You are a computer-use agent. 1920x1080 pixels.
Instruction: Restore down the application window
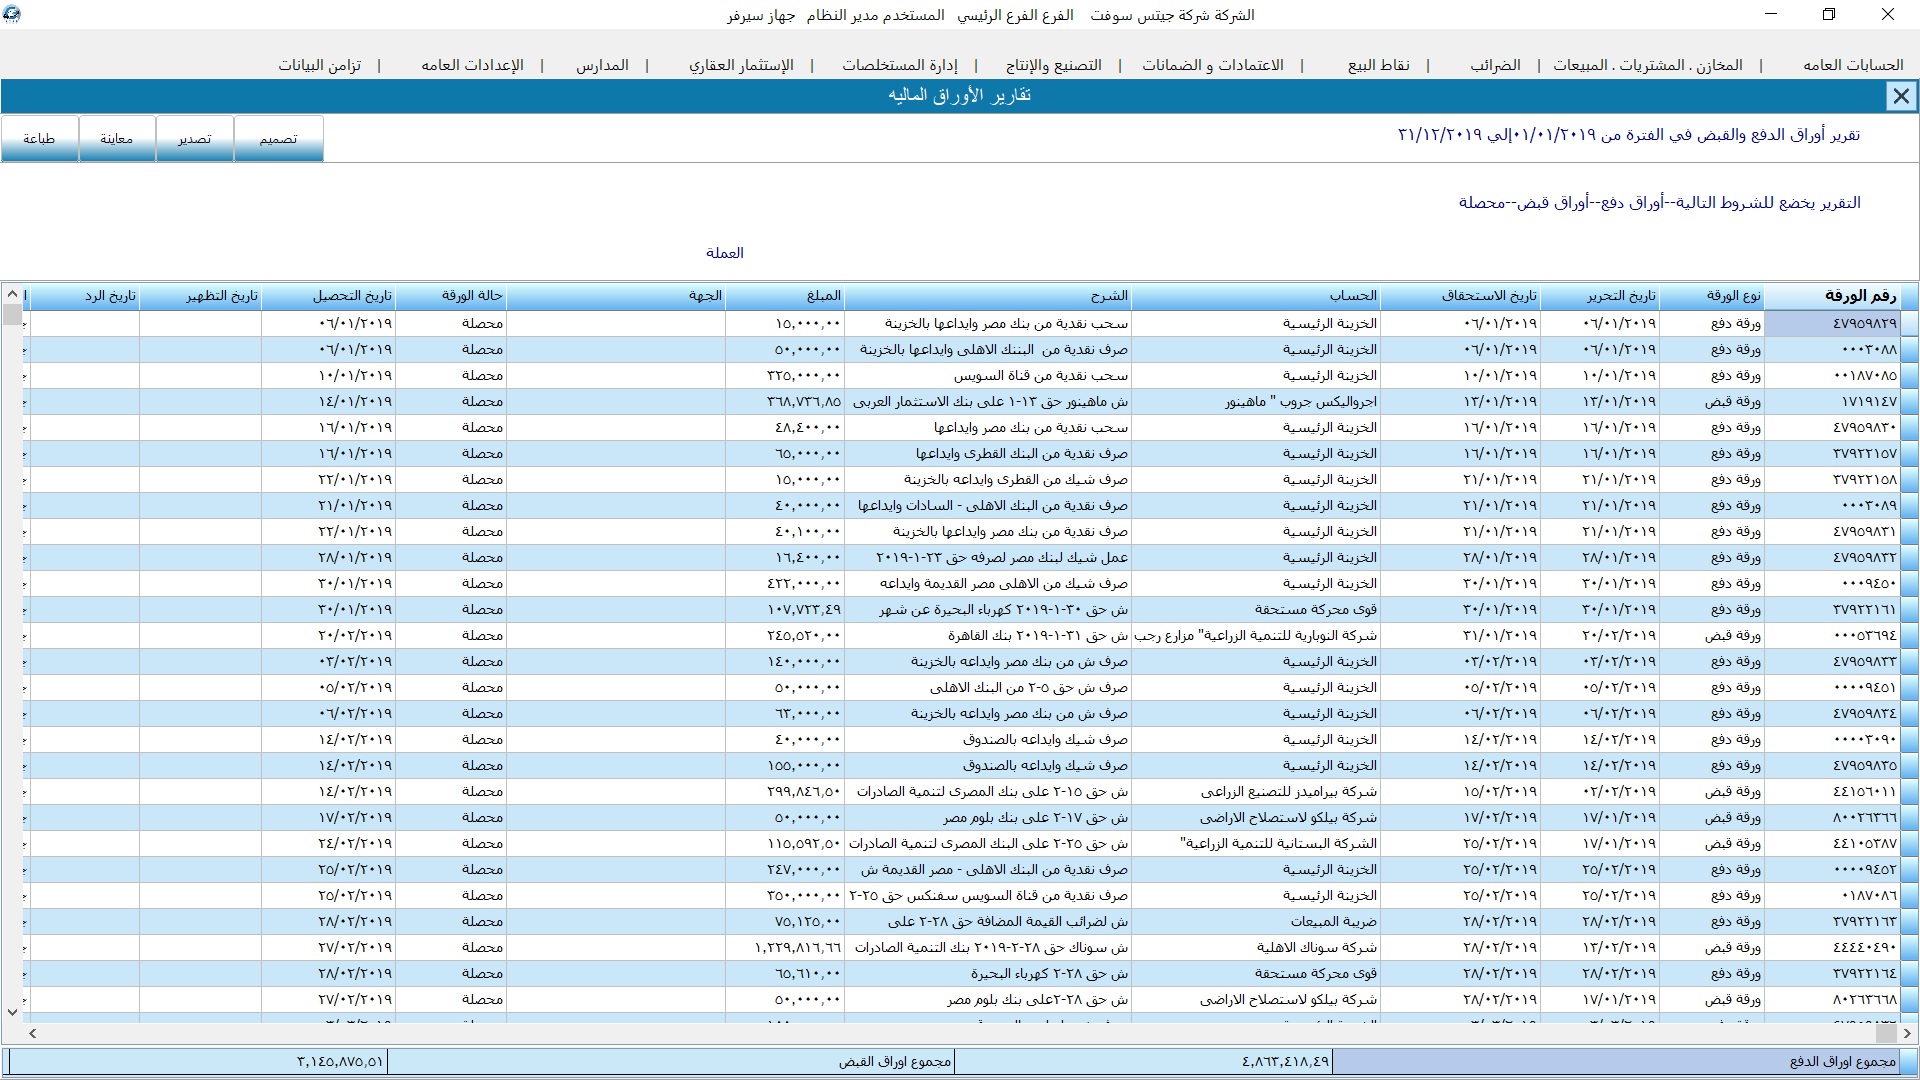click(x=1829, y=14)
